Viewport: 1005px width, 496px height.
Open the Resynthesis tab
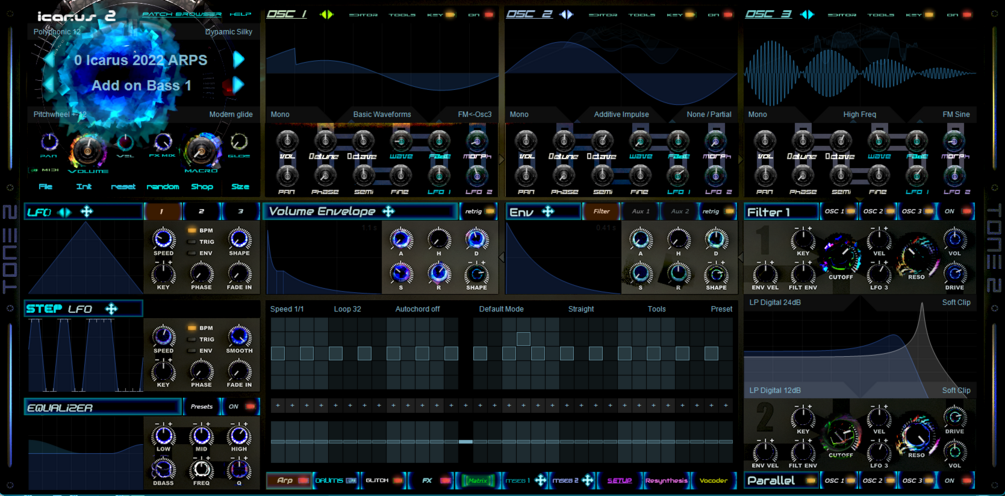pos(666,480)
